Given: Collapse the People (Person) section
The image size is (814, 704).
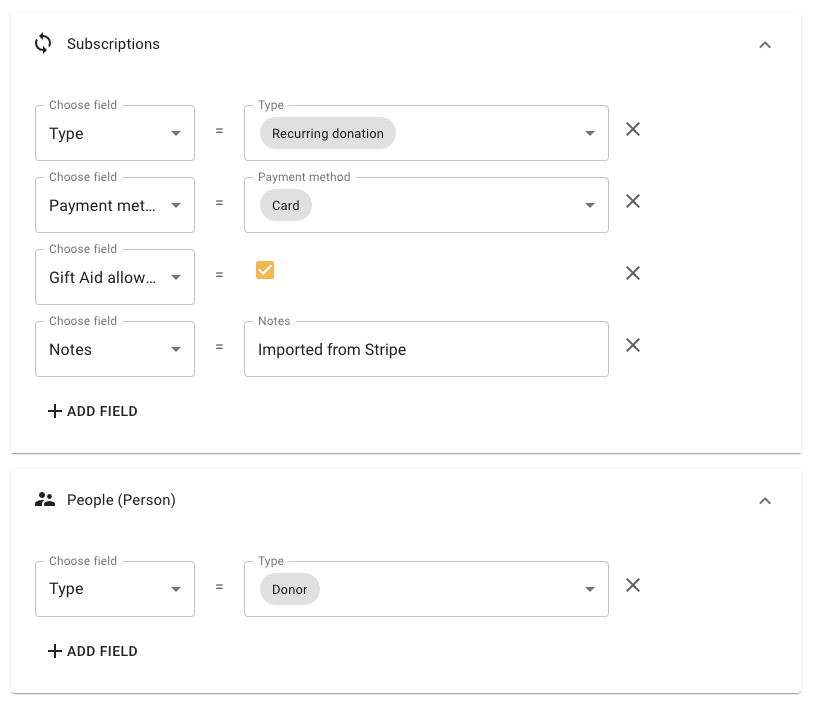Looking at the screenshot, I should [765, 501].
